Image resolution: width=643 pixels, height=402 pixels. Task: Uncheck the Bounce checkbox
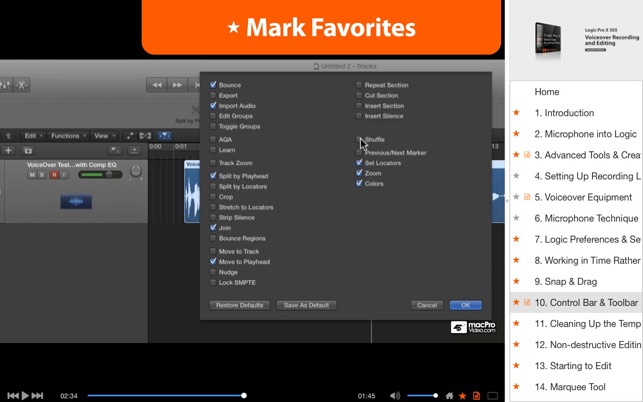point(213,85)
